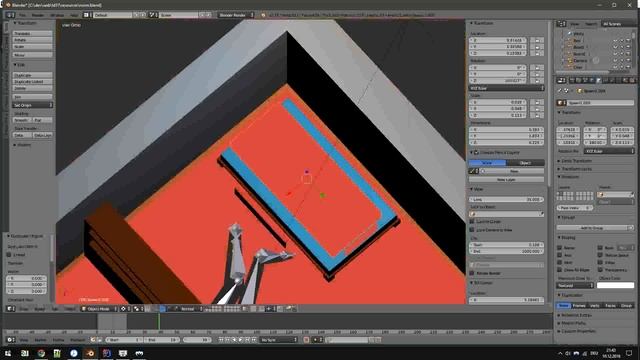This screenshot has height=360, width=640.
Task: Open the Set Origin dropdown
Action: click(x=32, y=105)
